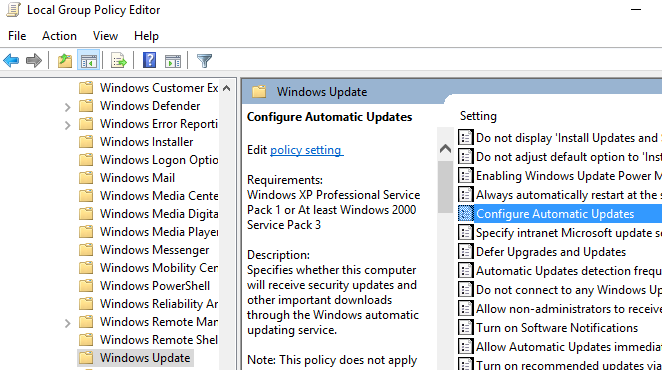The height and width of the screenshot is (370, 662).
Task: Click the Up one level folder icon
Action: click(65, 61)
